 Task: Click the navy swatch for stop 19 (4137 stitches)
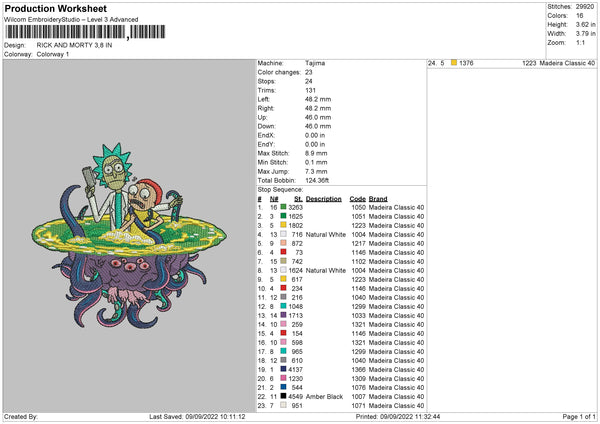(283, 369)
